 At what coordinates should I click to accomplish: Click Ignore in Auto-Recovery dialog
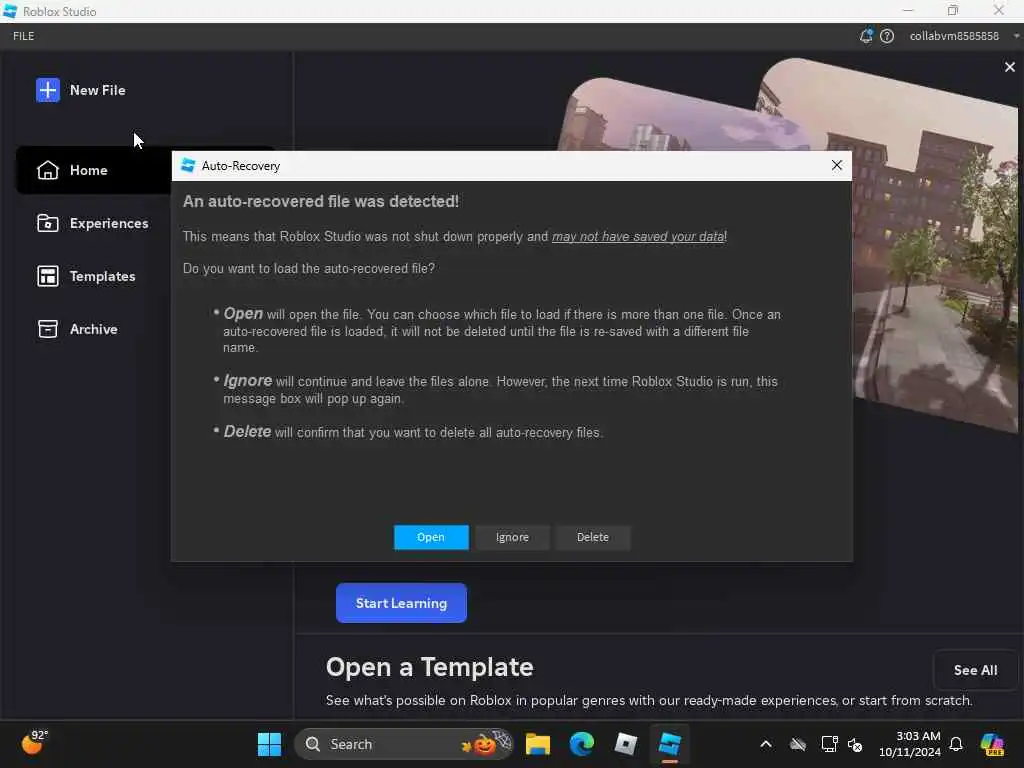tap(512, 537)
